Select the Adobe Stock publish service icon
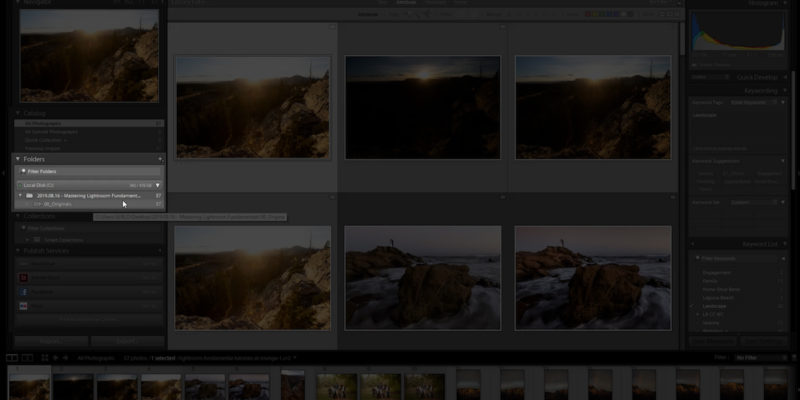Screen dimensions: 800x400 (x=23, y=278)
